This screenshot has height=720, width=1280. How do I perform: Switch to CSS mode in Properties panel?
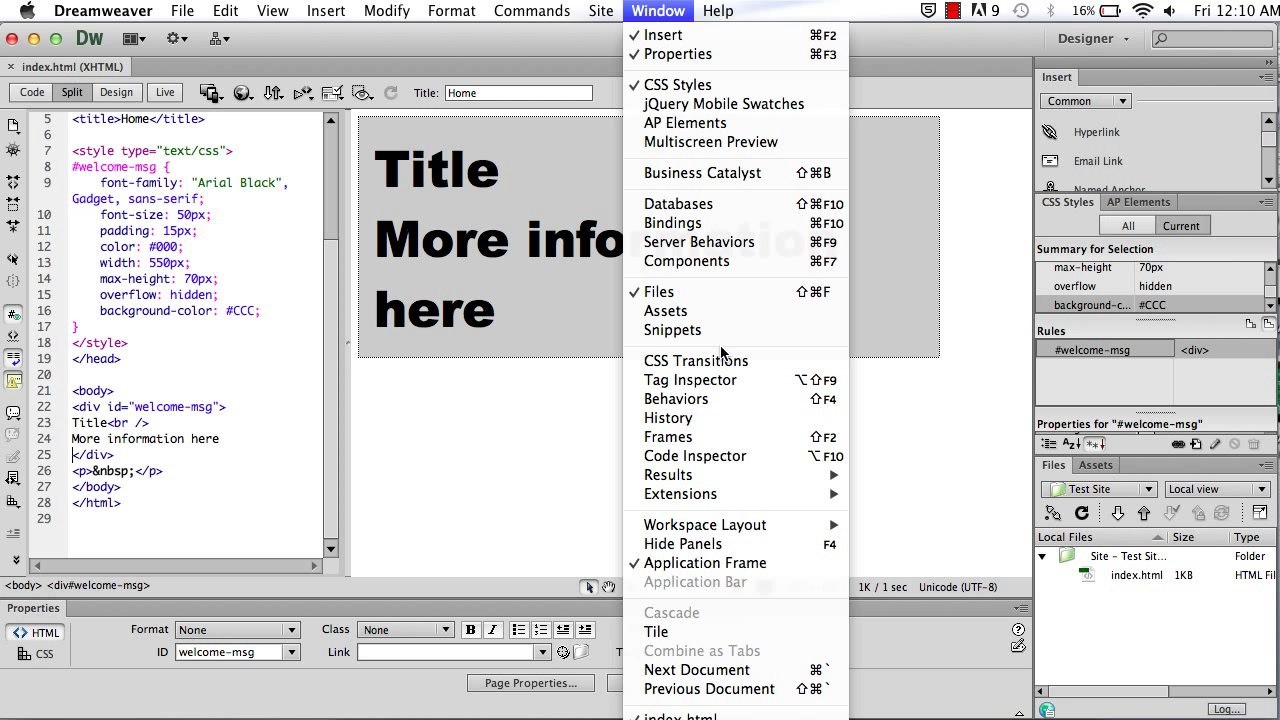[x=35, y=654]
